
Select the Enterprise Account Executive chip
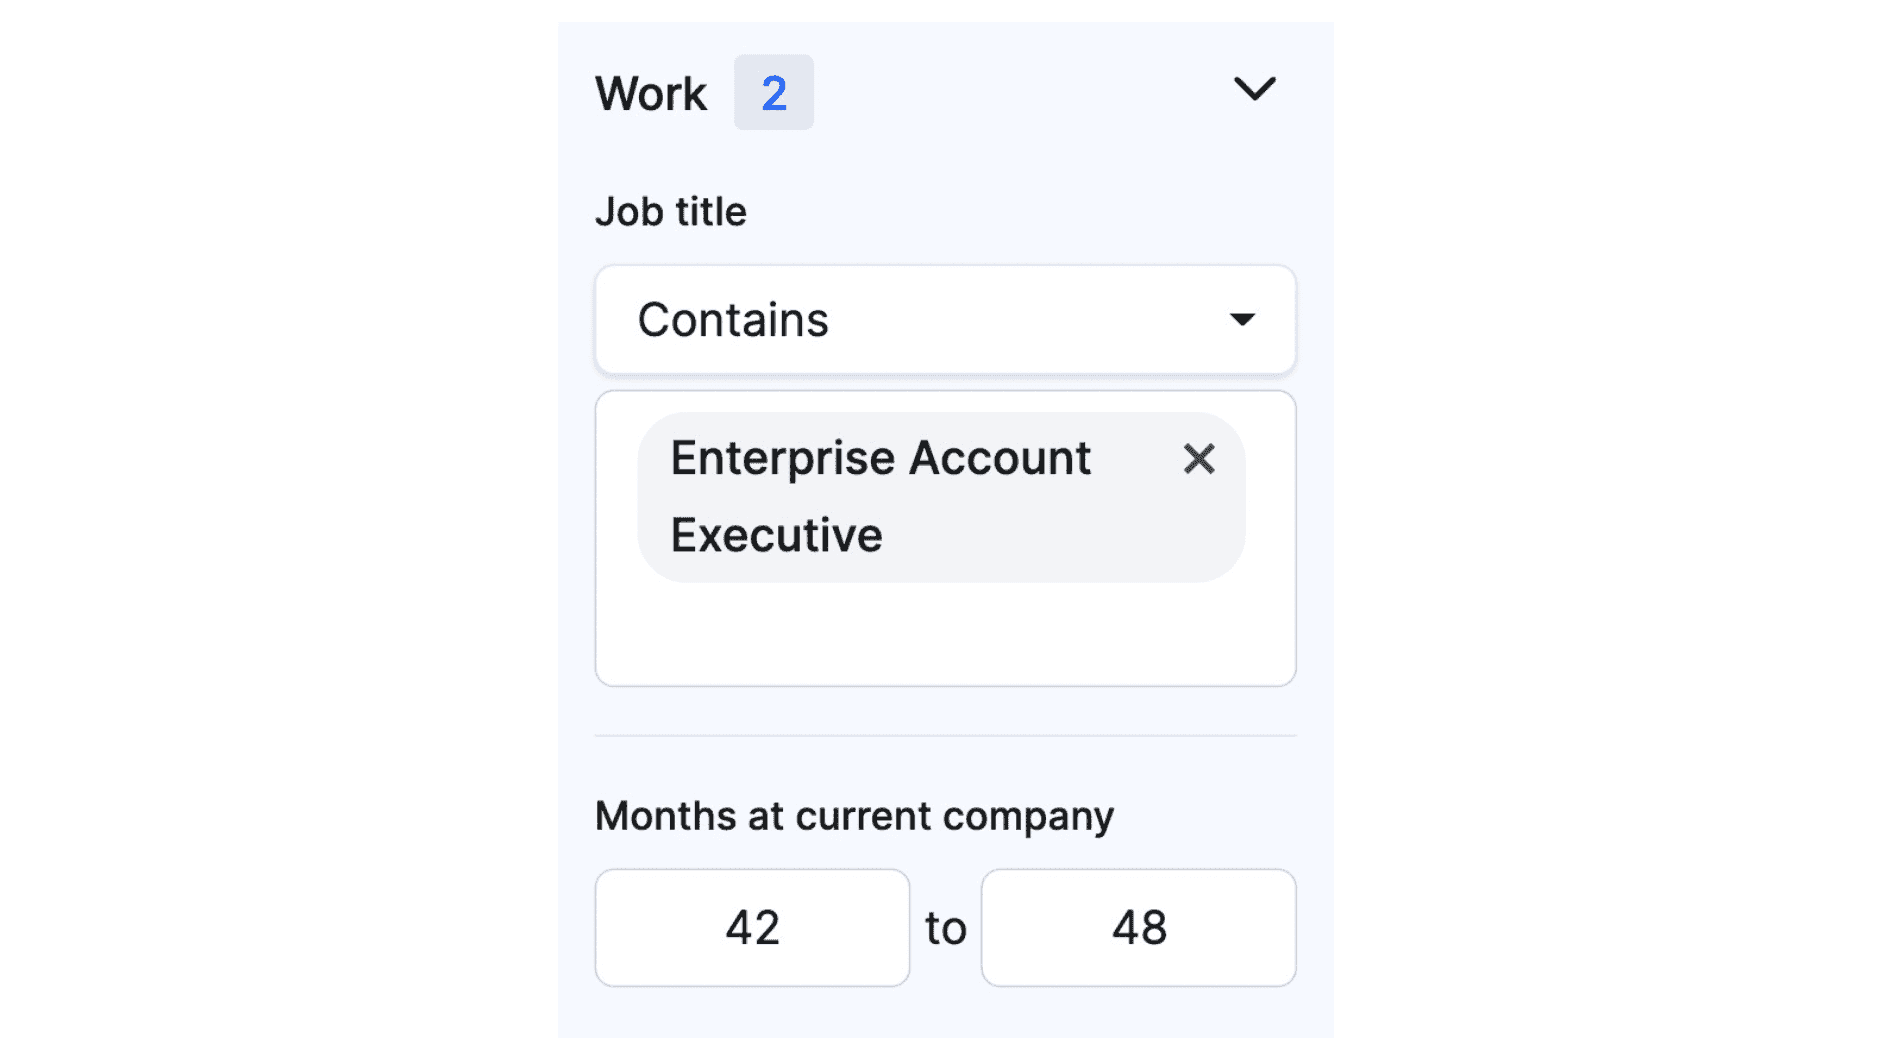click(x=880, y=495)
